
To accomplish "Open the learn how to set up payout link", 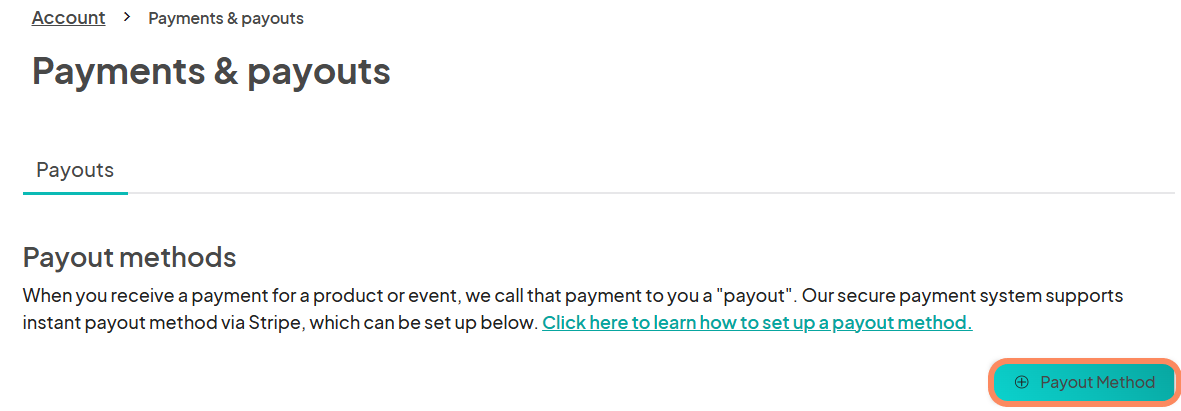I will (757, 324).
